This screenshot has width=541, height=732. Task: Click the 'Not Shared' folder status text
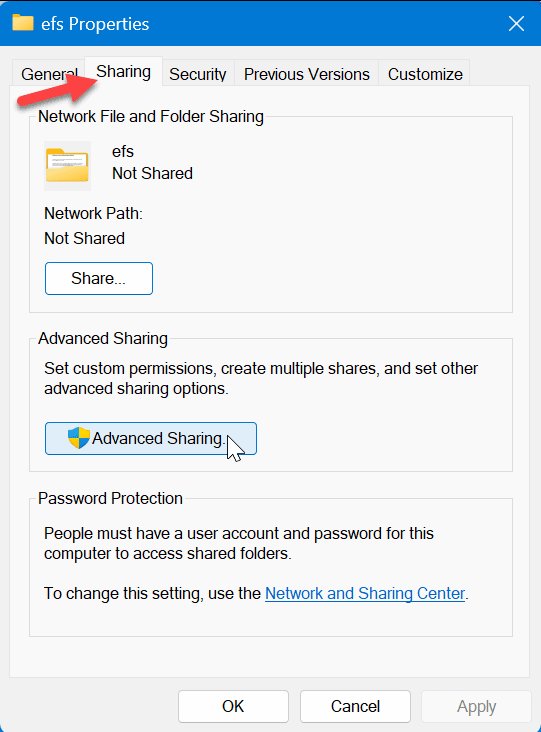point(152,173)
